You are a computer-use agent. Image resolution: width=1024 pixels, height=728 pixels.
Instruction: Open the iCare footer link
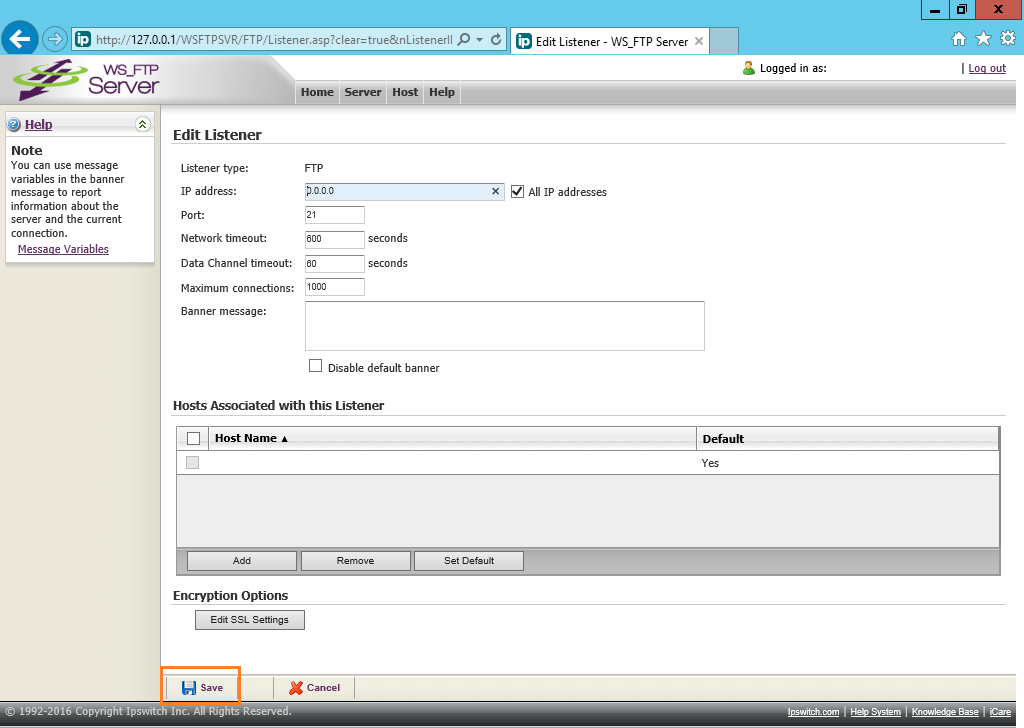1000,712
